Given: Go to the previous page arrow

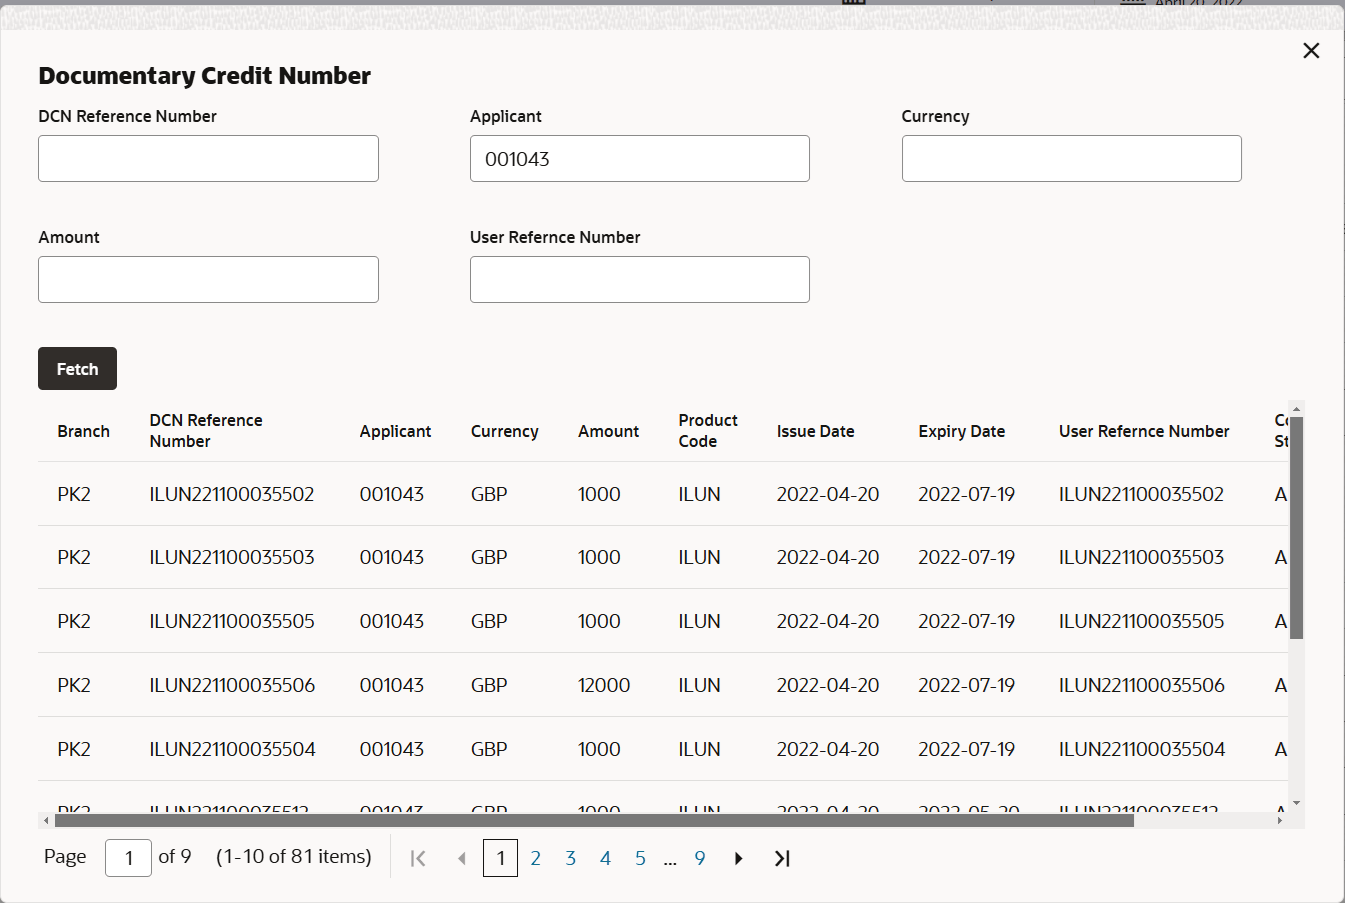Looking at the screenshot, I should (x=462, y=858).
